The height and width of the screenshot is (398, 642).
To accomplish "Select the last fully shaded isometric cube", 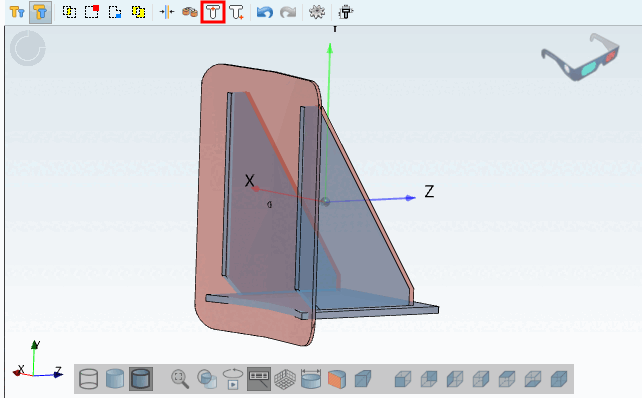I will (x=559, y=379).
